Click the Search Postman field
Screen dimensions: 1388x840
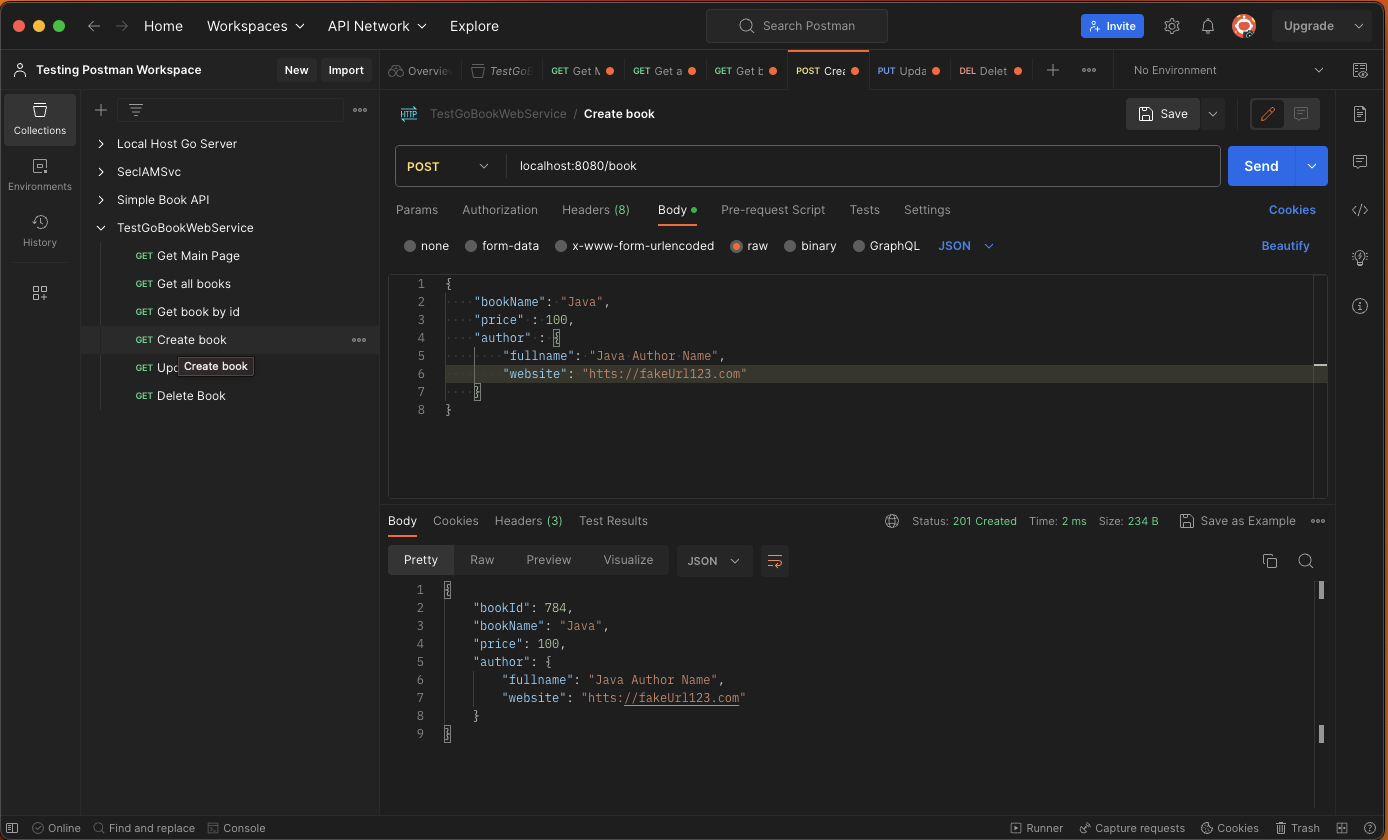[x=797, y=26]
